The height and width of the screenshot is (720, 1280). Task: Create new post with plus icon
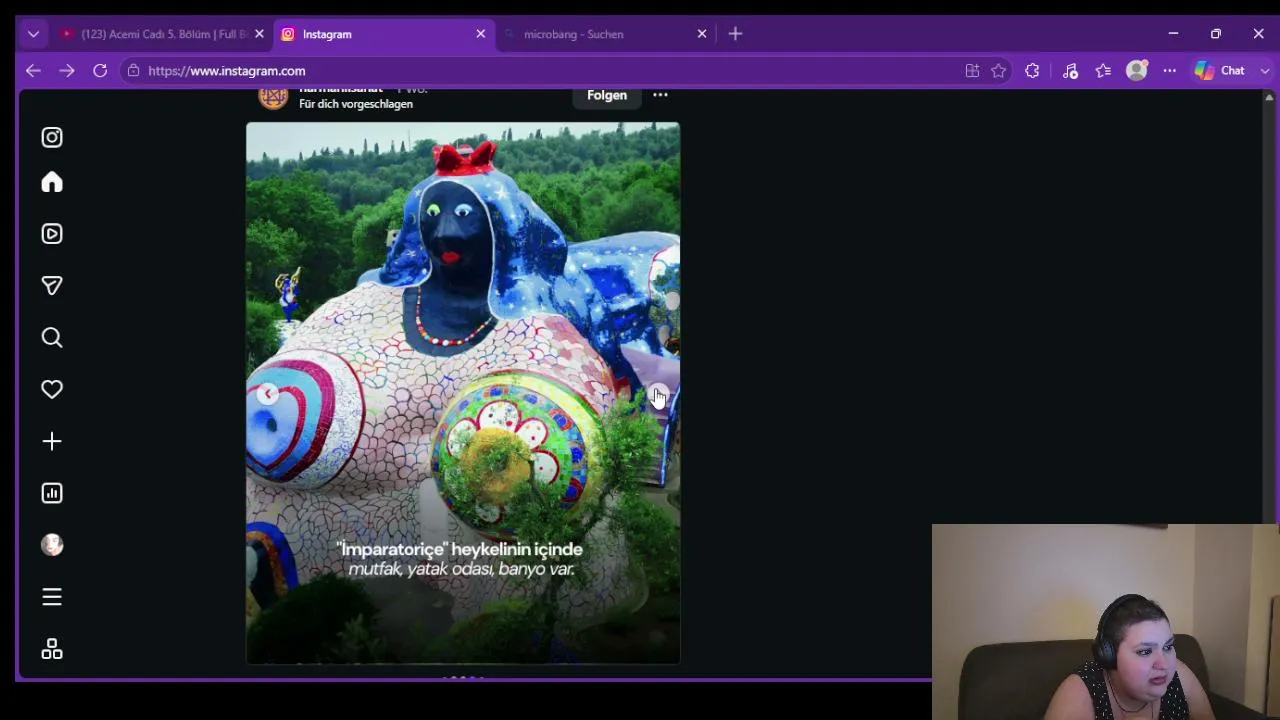[52, 441]
